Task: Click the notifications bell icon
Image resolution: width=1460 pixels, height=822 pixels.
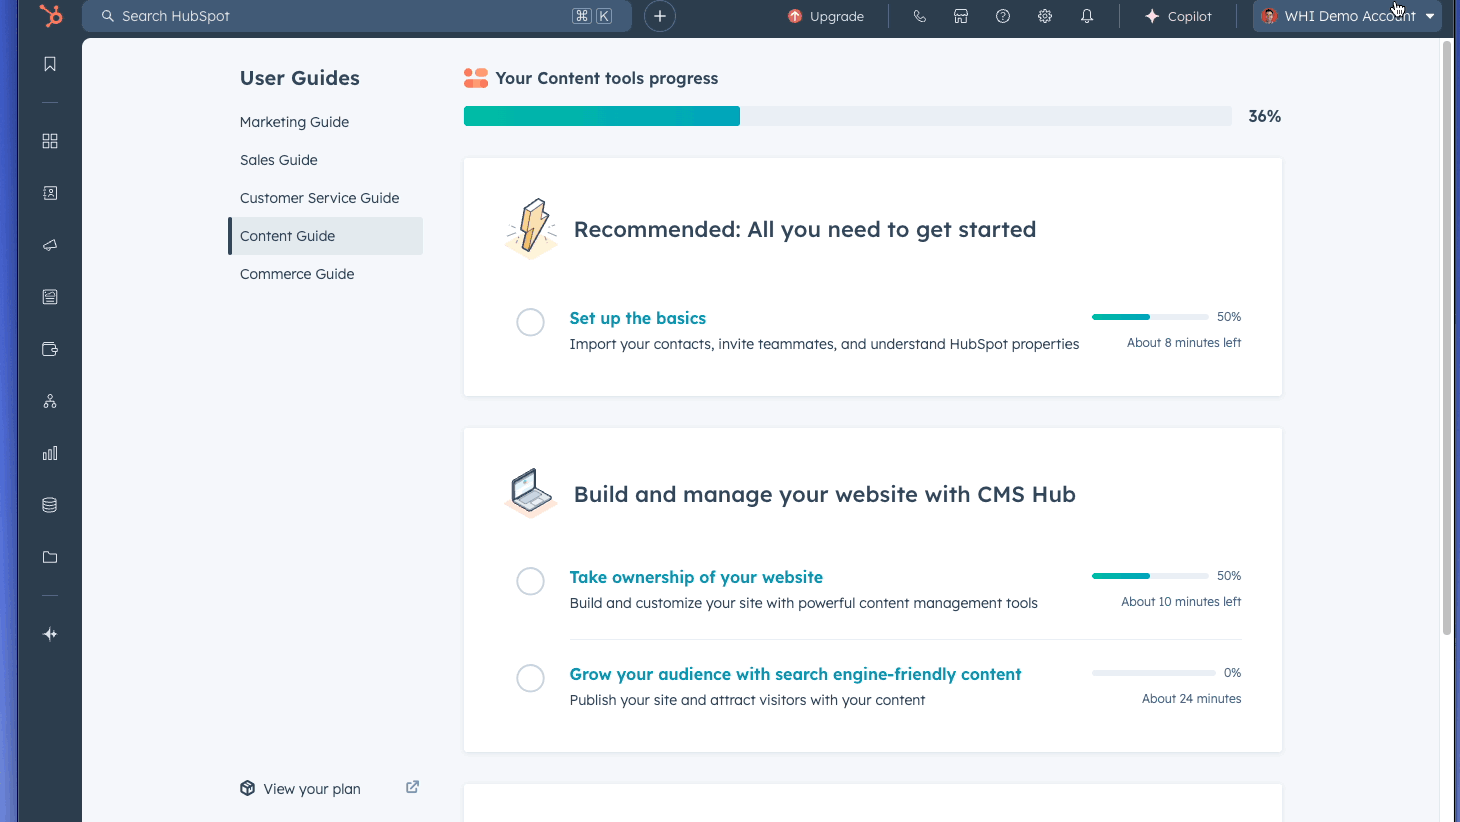Action: (x=1087, y=16)
